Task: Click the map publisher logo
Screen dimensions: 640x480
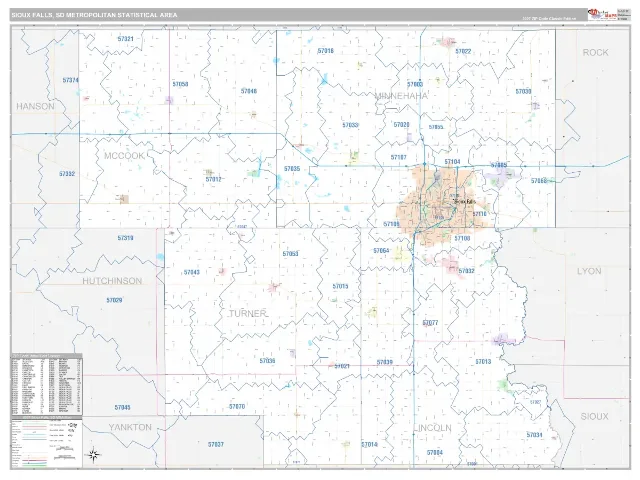Action: coord(602,14)
